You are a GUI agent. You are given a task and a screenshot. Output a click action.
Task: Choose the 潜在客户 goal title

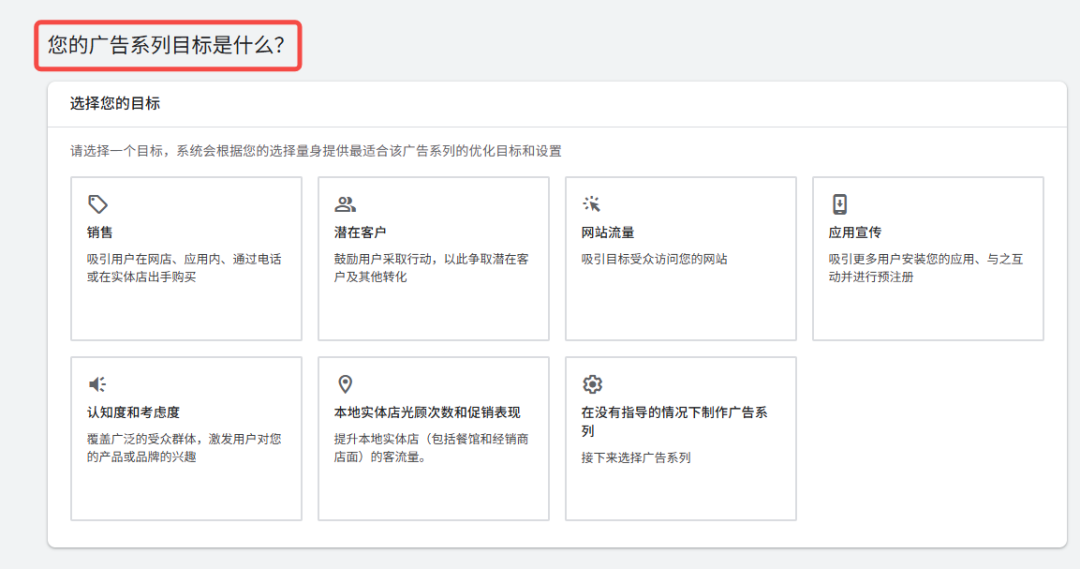360,233
